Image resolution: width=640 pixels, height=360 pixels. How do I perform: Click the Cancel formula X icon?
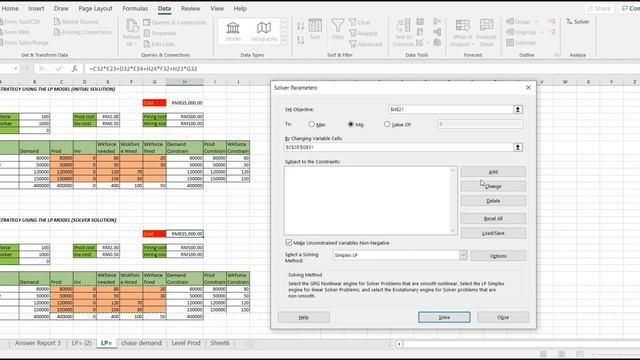tap(42, 69)
